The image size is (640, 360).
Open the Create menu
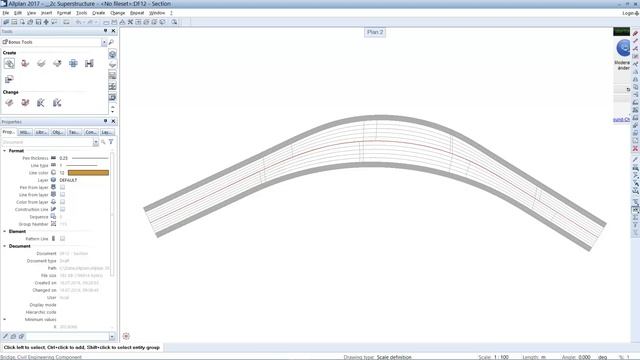click(98, 13)
